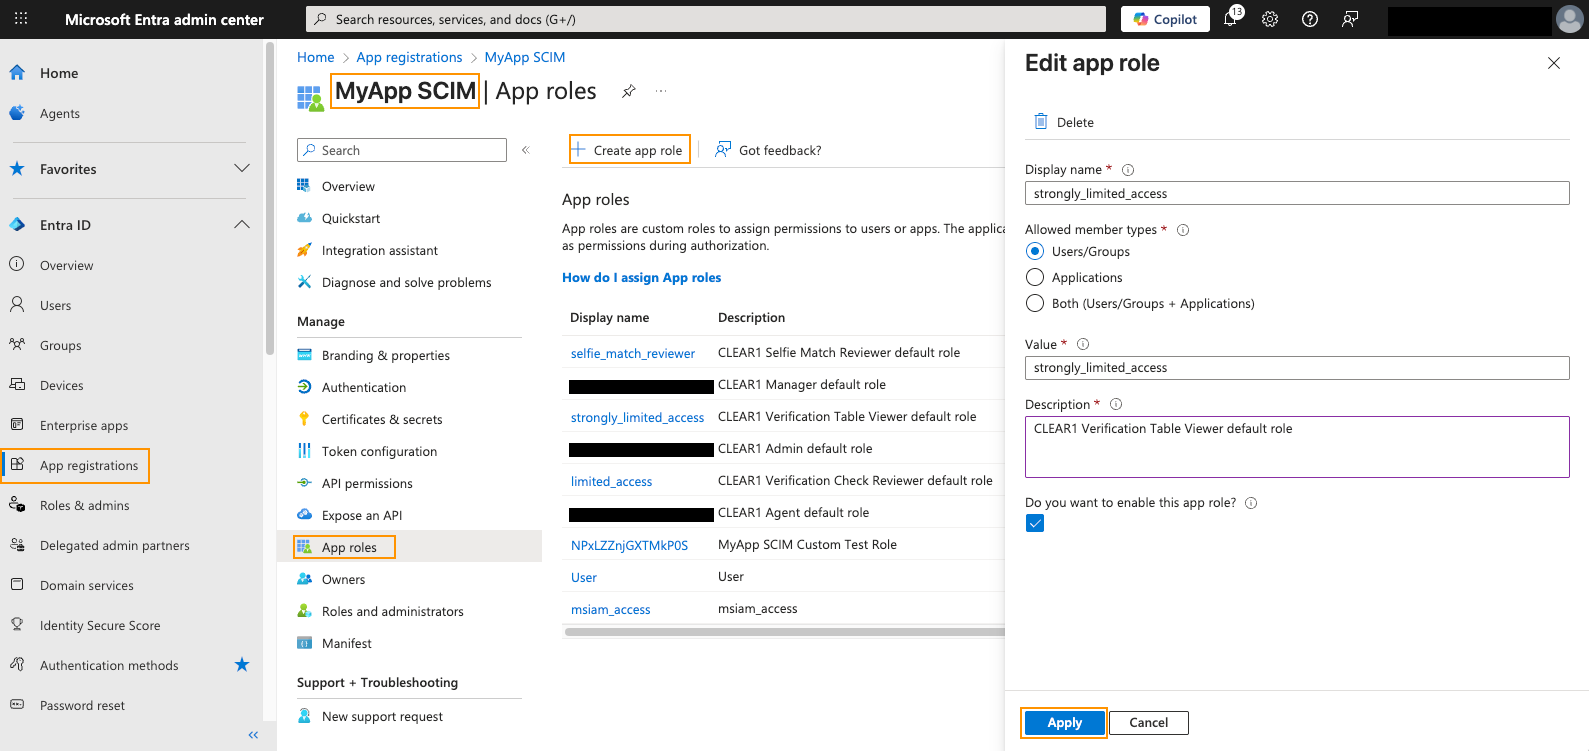Viewport: 1589px width, 751px height.
Task: Click the Identity Secure Score trophy icon
Action: (x=17, y=625)
